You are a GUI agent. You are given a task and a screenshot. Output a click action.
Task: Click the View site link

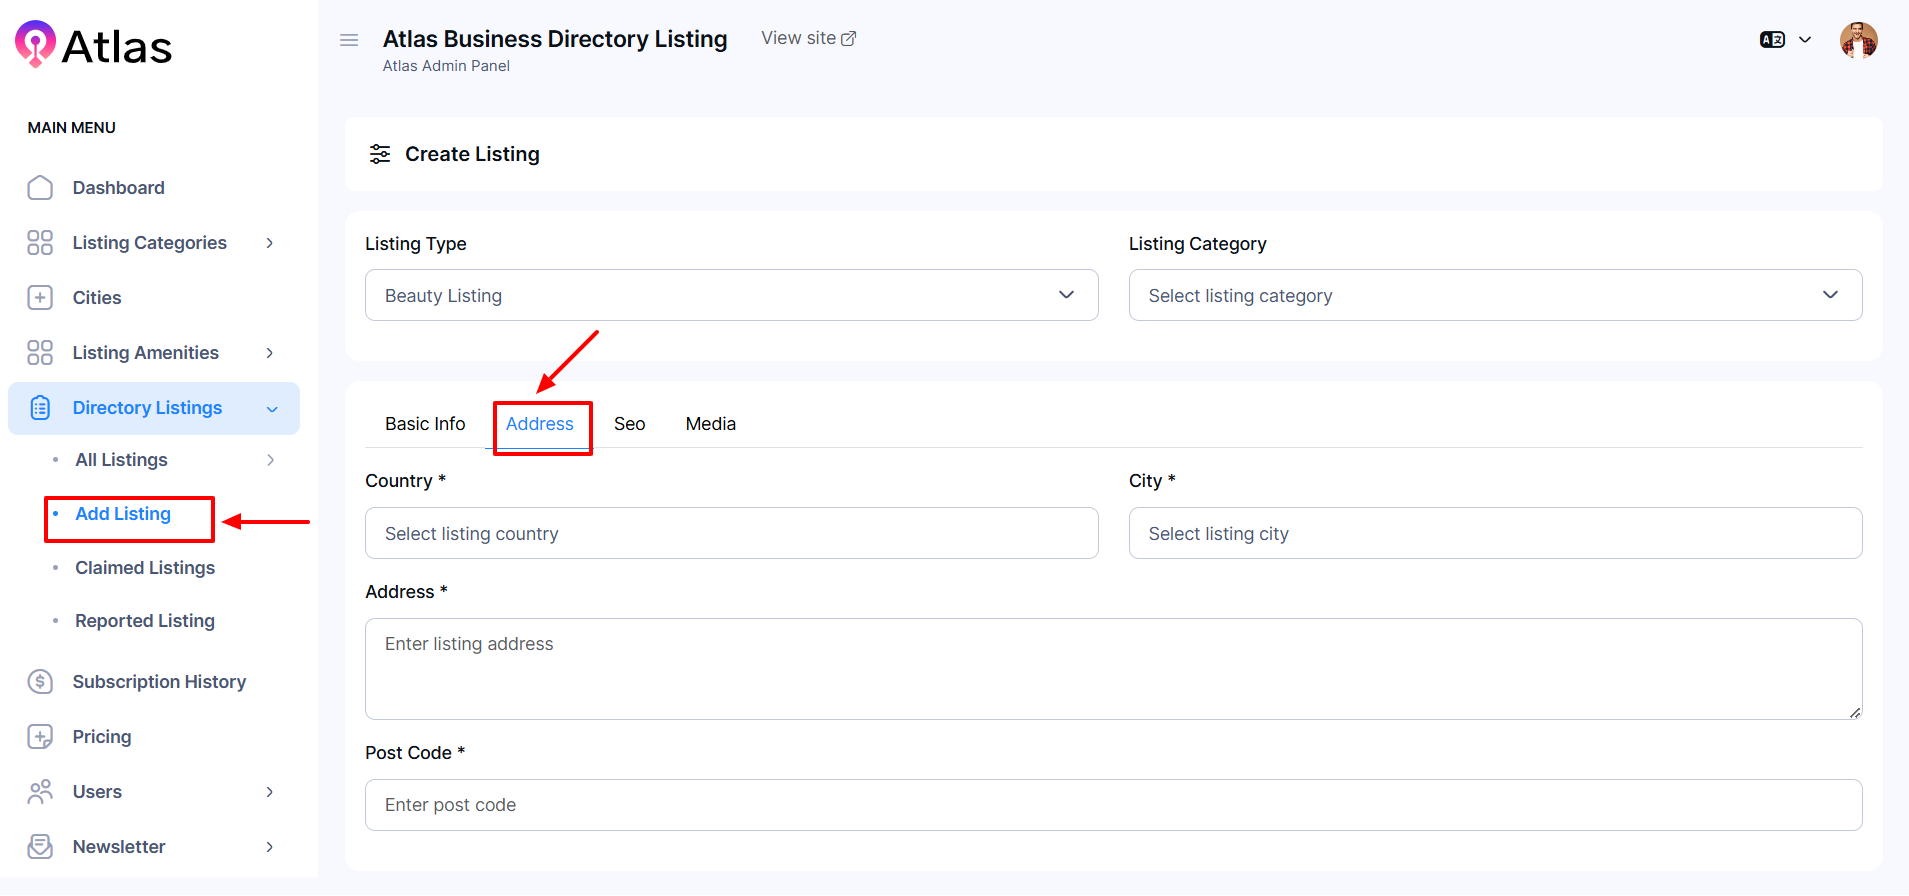[x=808, y=38]
